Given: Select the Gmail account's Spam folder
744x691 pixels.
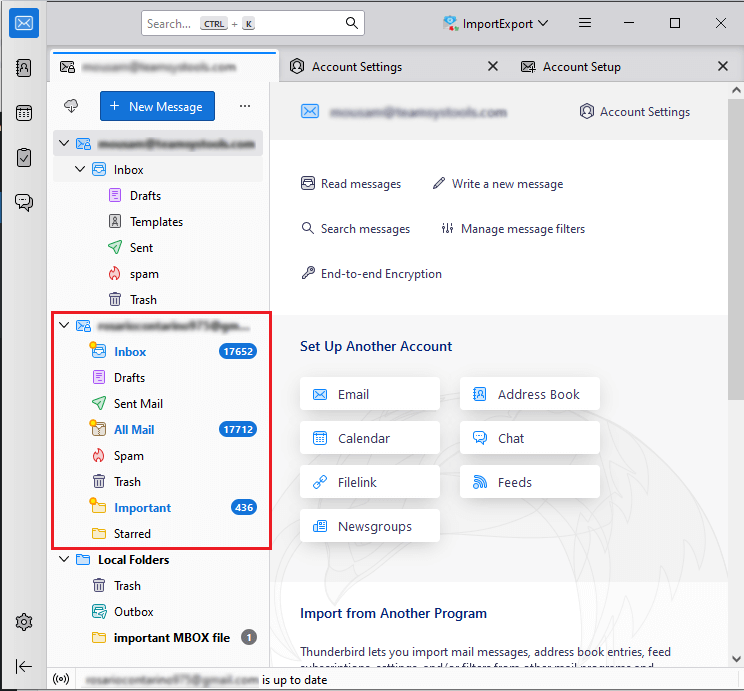Looking at the screenshot, I should coord(158,456).
